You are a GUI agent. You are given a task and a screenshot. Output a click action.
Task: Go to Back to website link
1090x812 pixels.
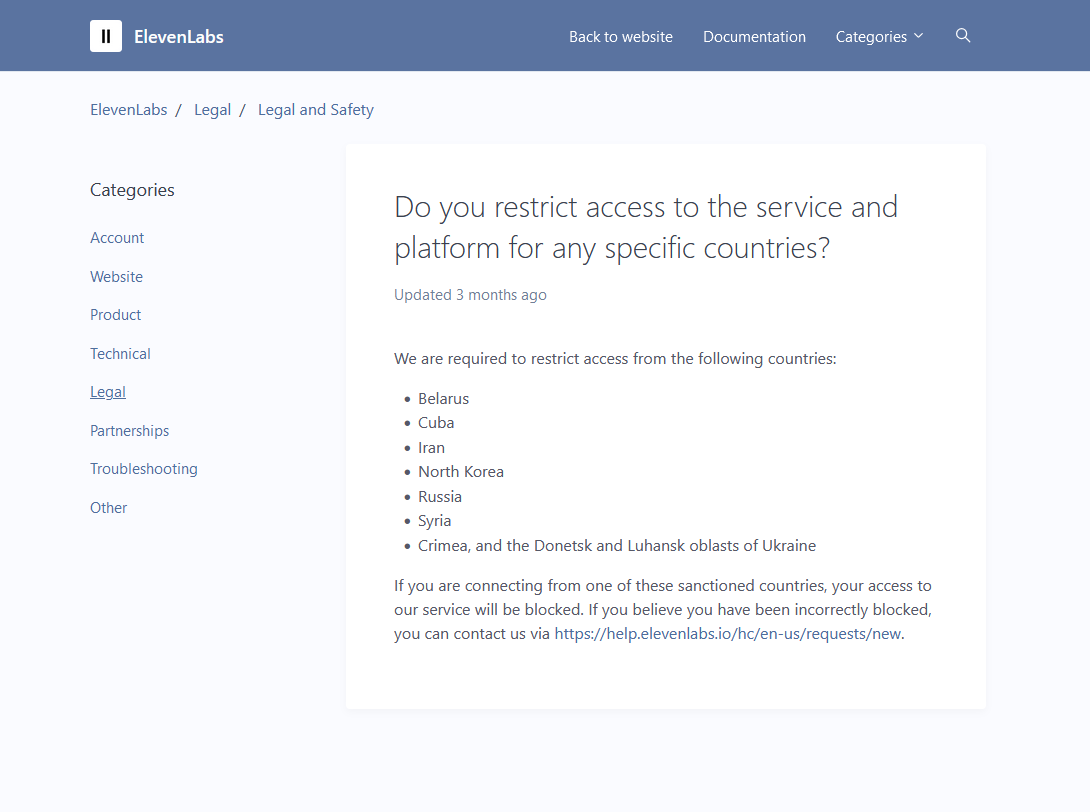point(621,37)
